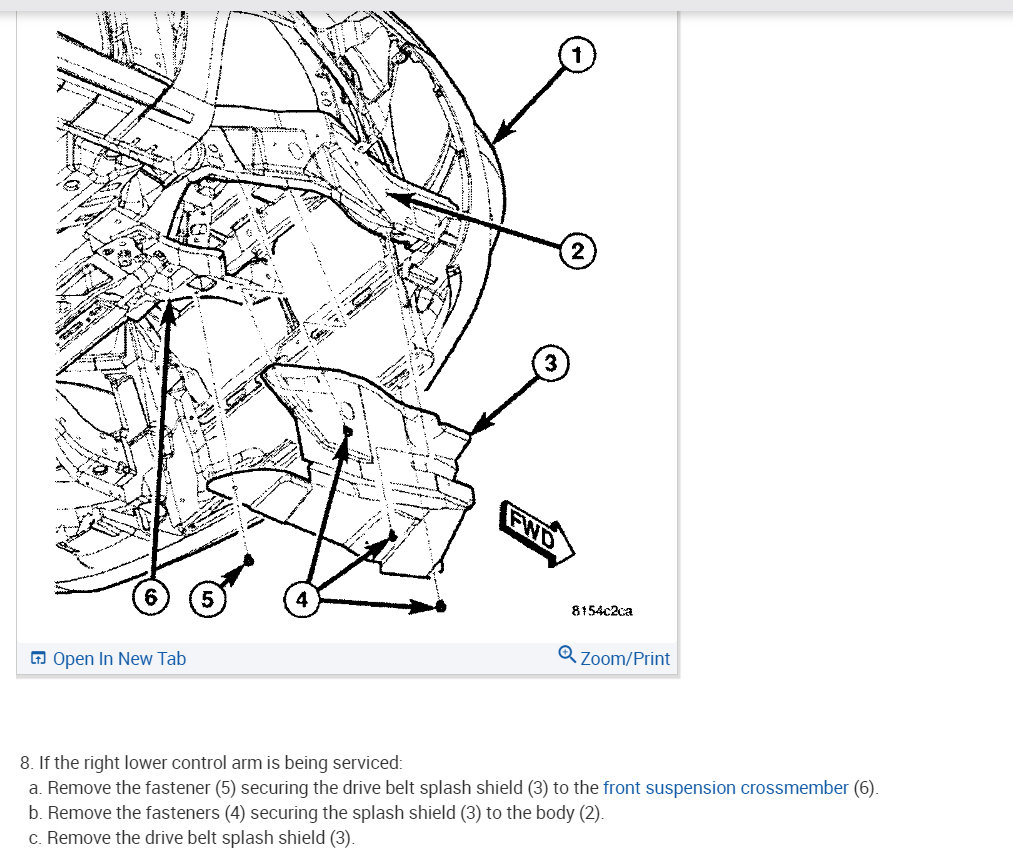
Task: Click the figure code '8154c2ca'
Action: click(x=602, y=611)
